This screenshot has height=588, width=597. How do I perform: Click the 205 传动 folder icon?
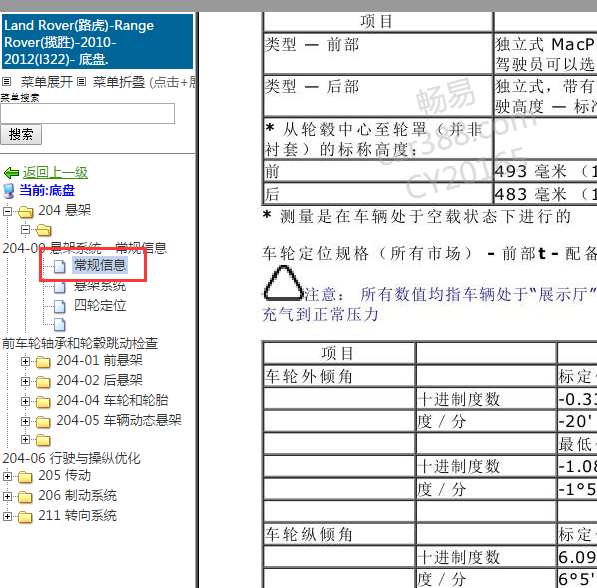tap(26, 477)
